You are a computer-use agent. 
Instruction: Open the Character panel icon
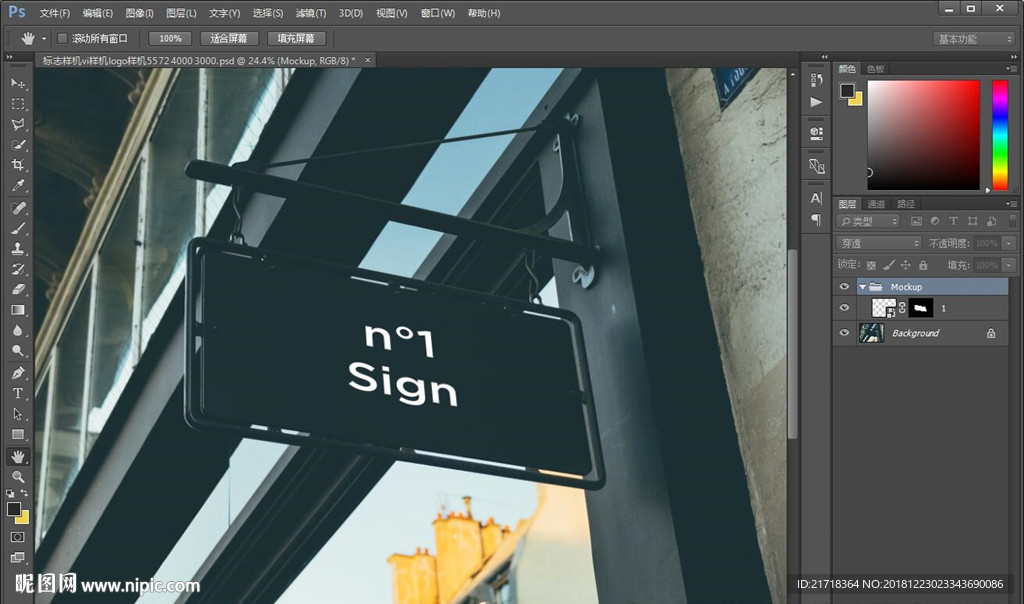pyautogui.click(x=816, y=198)
